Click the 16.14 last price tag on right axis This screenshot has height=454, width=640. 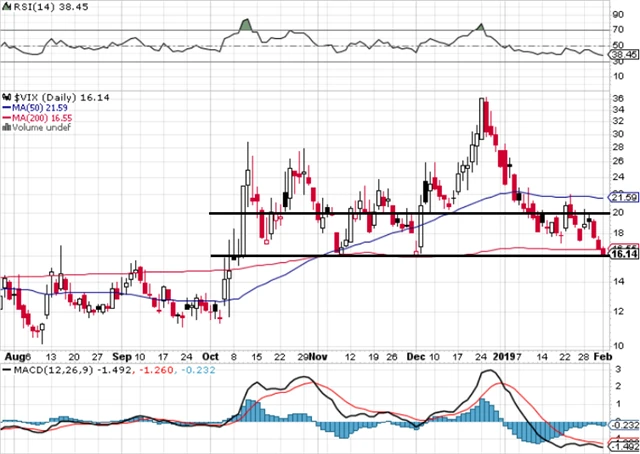(x=622, y=257)
